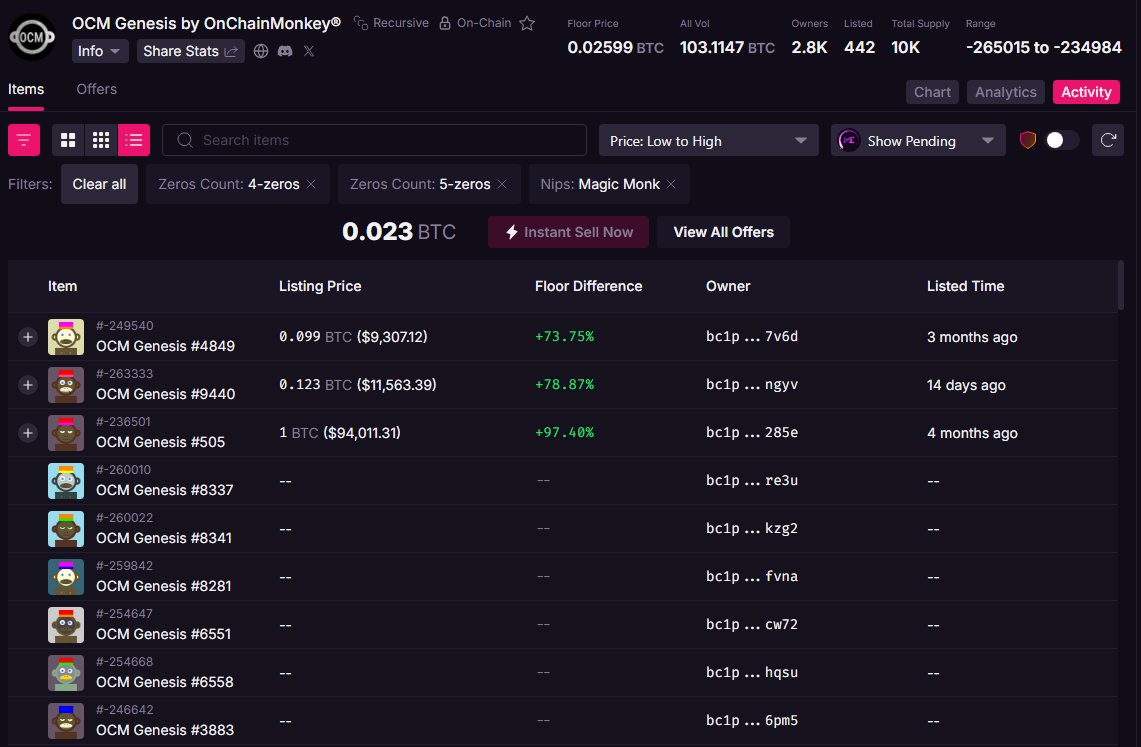Viewport: 1141px width, 747px height.
Task: Open the Chart view
Action: (x=932, y=92)
